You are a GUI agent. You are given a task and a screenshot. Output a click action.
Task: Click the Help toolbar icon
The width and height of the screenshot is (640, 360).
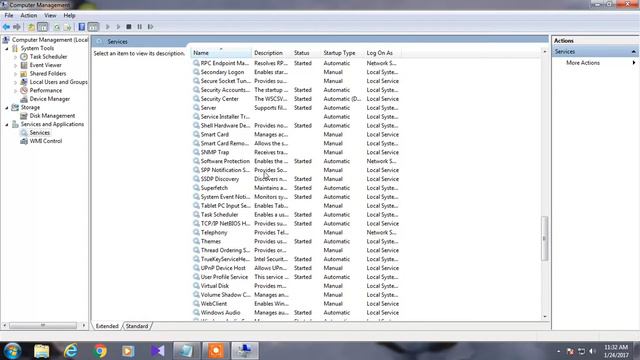tap(82, 27)
